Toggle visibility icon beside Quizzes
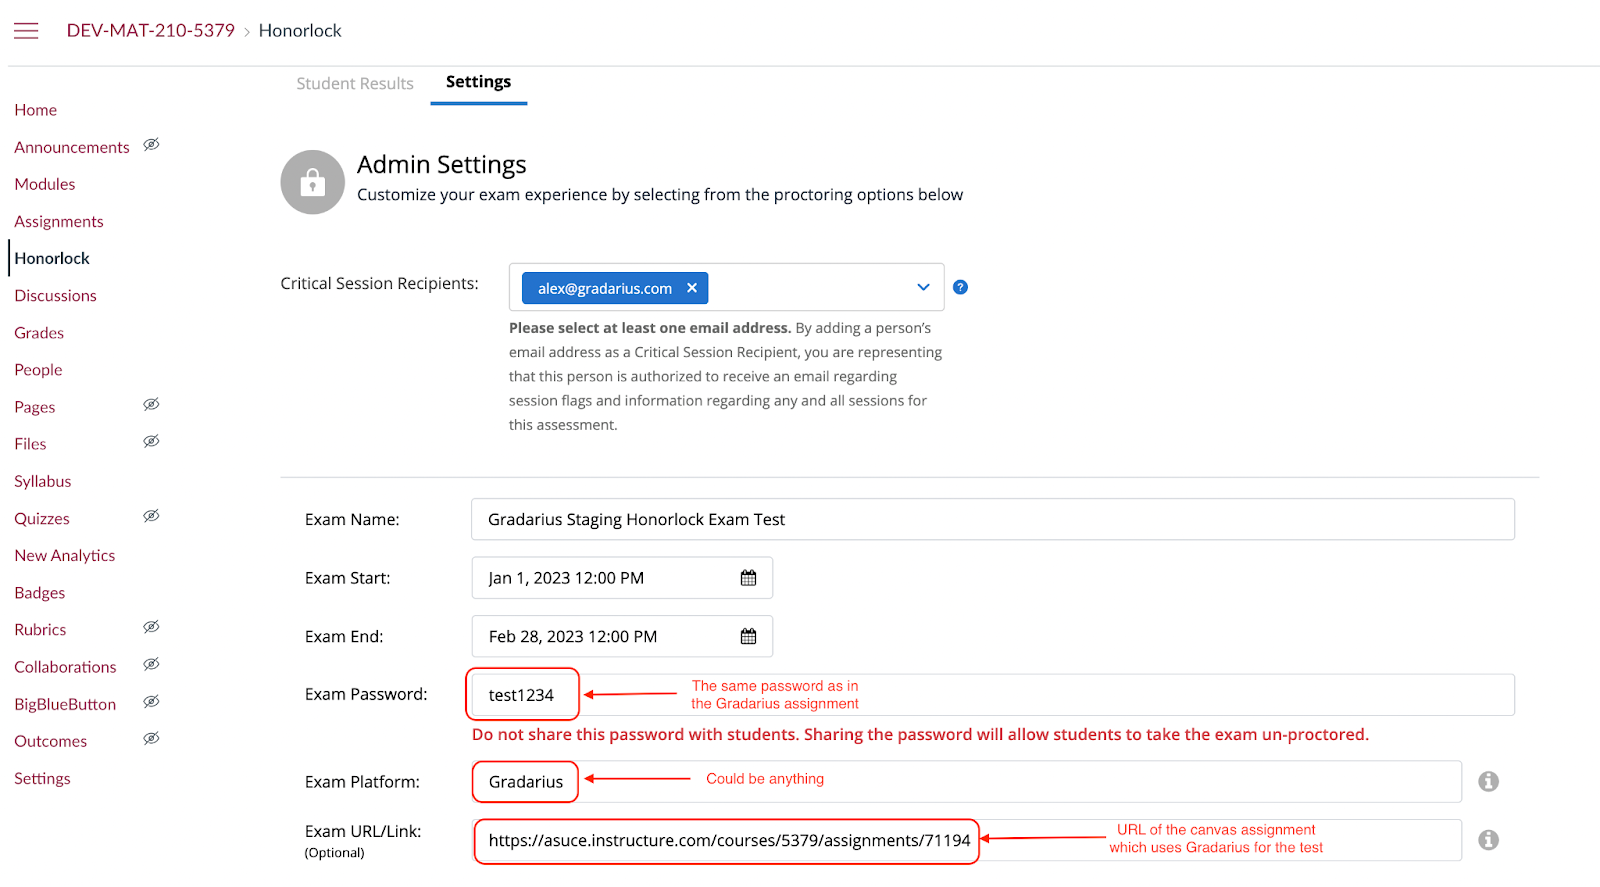This screenshot has height=887, width=1600. [x=151, y=516]
